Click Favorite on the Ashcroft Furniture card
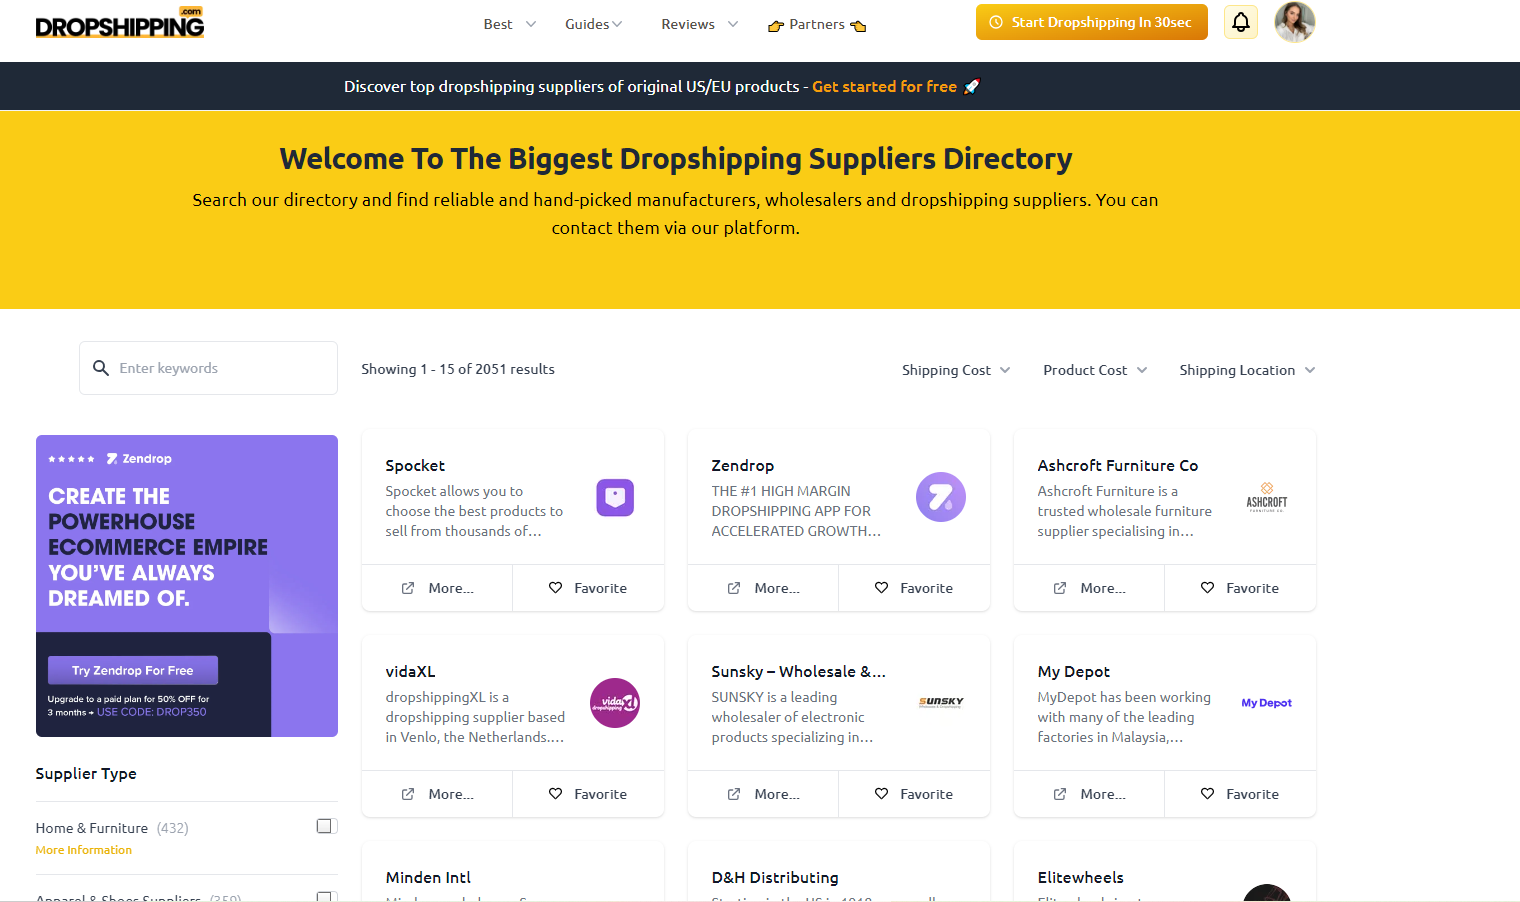Viewport: 1520px width, 902px height. (x=1240, y=588)
